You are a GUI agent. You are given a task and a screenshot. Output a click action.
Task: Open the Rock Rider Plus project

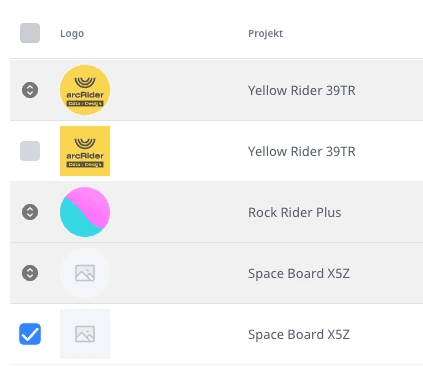[295, 212]
